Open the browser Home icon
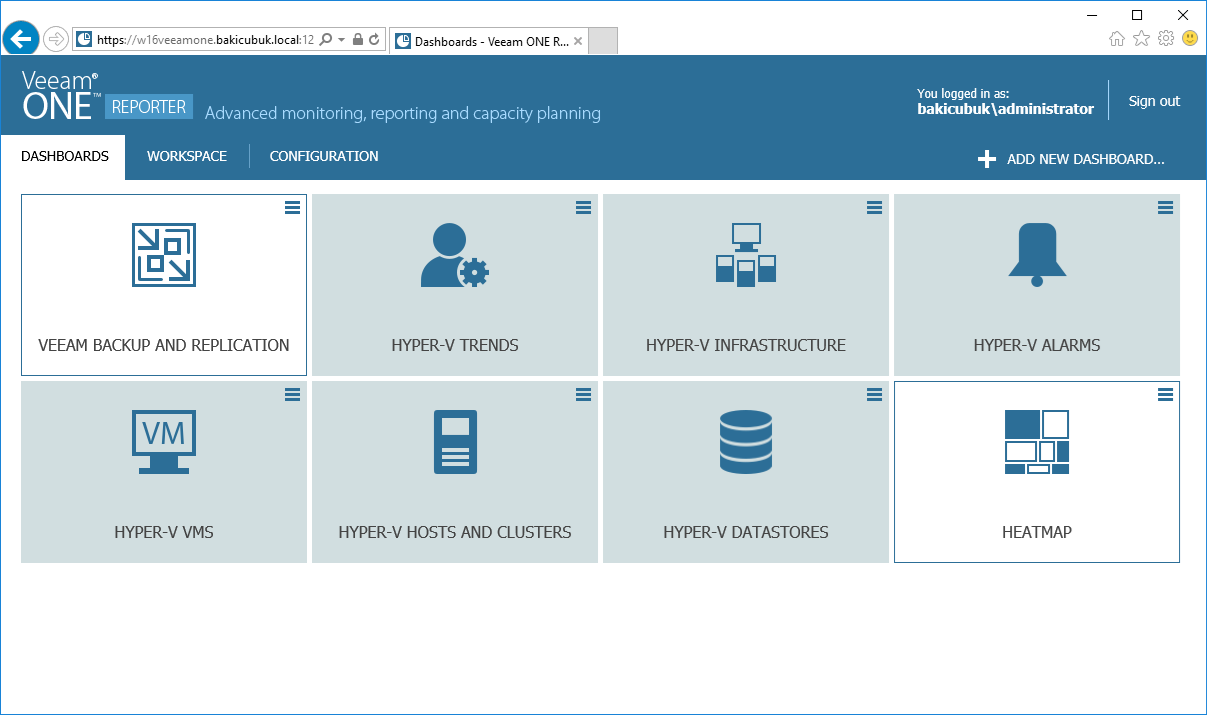This screenshot has width=1207, height=715. pos(1117,39)
